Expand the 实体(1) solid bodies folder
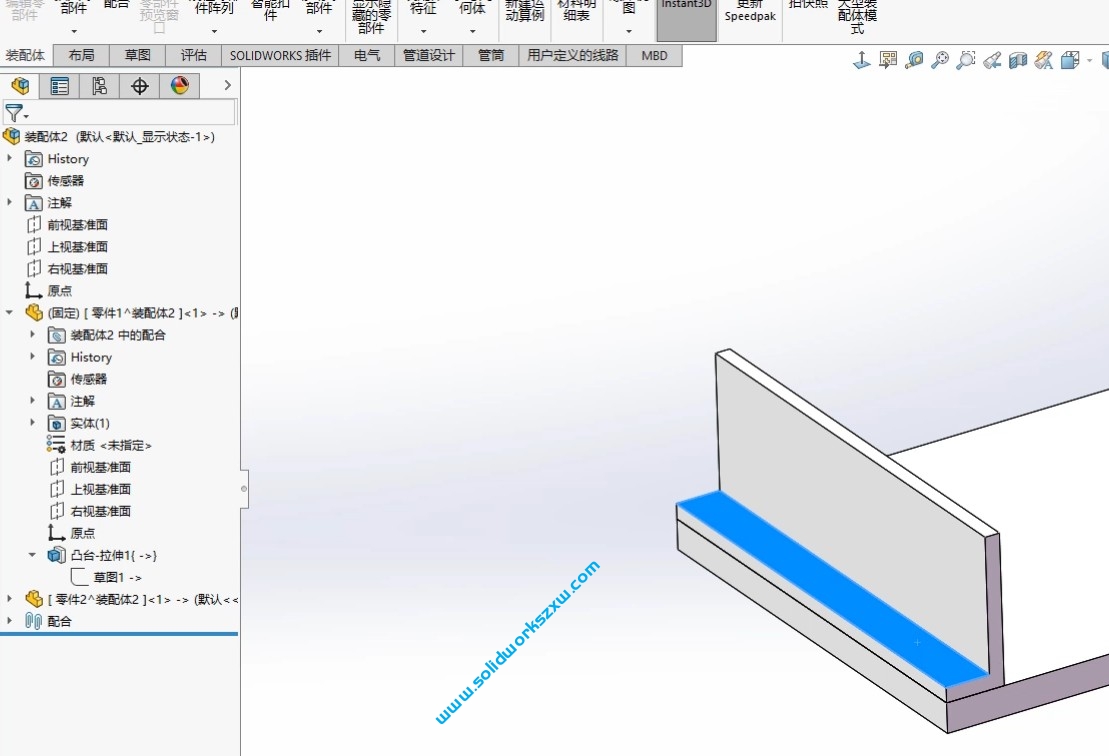Image resolution: width=1109 pixels, height=756 pixels. coord(33,423)
